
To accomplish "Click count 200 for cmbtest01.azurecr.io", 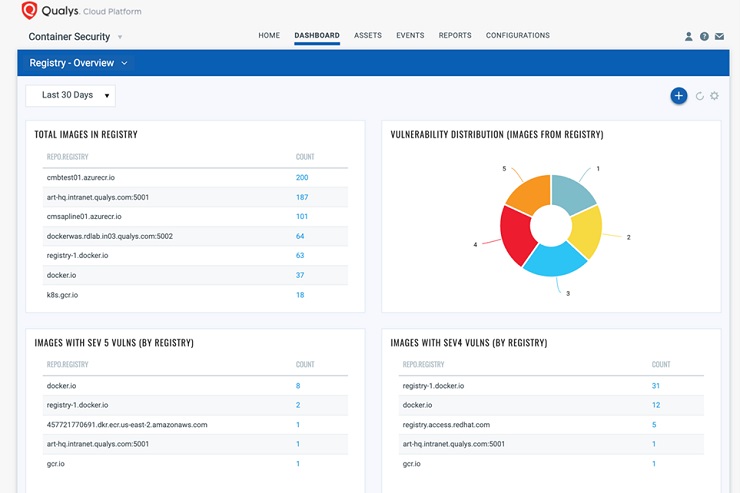I will point(301,178).
